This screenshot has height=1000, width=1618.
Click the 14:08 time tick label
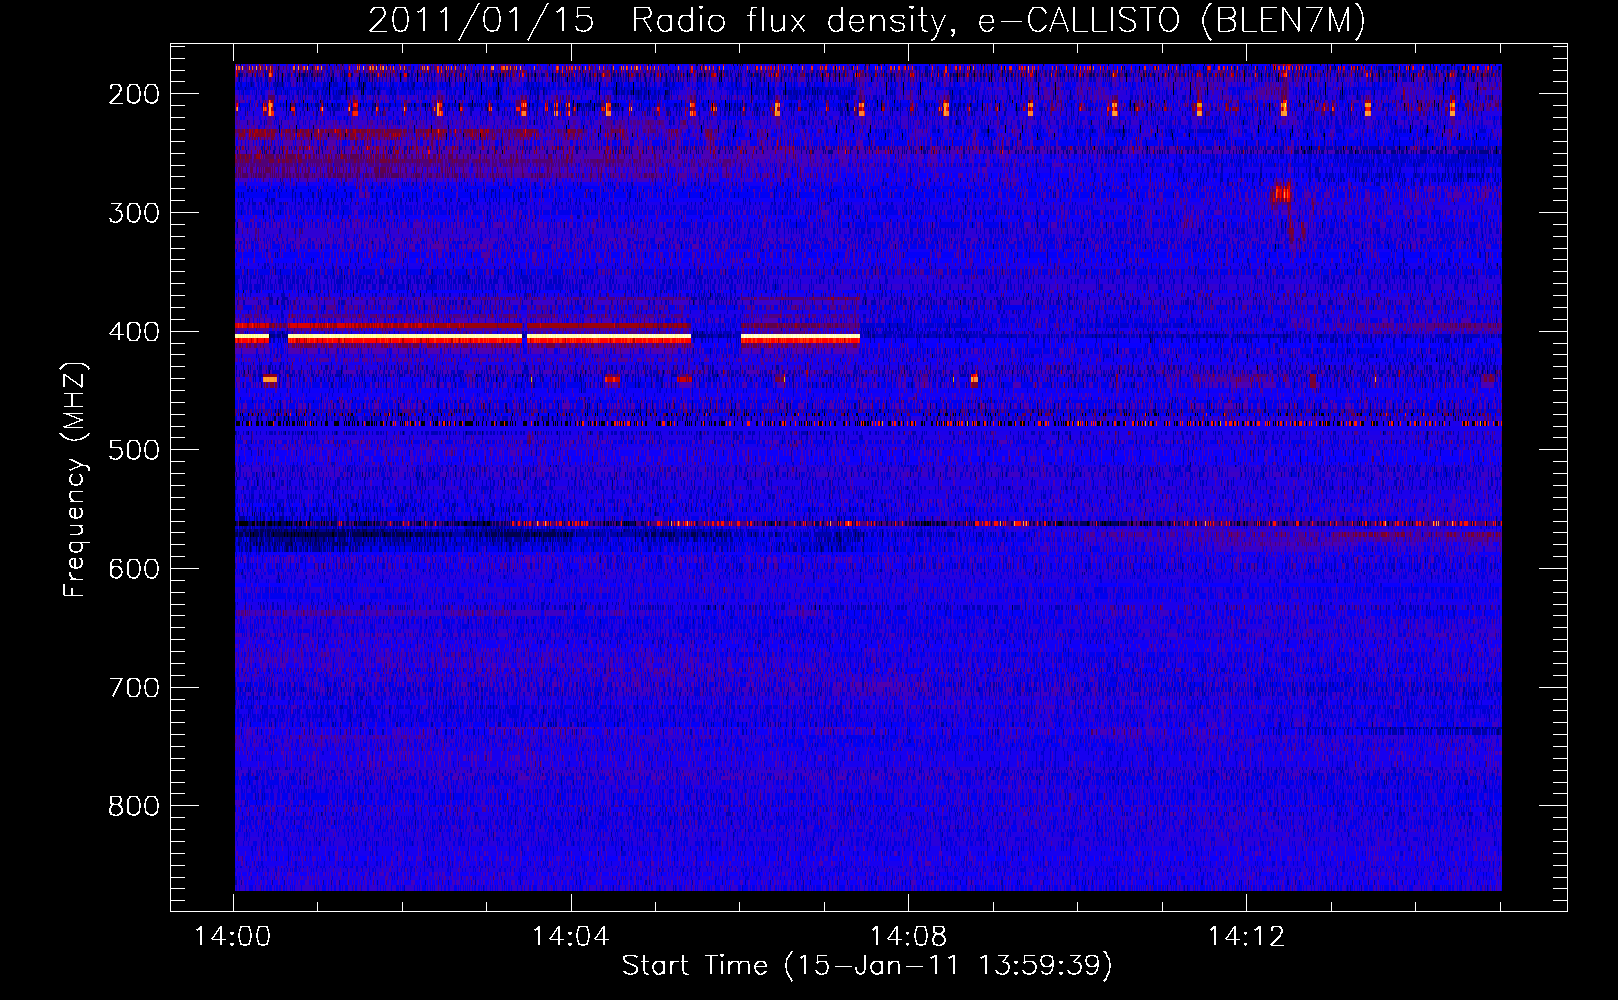tap(908, 937)
